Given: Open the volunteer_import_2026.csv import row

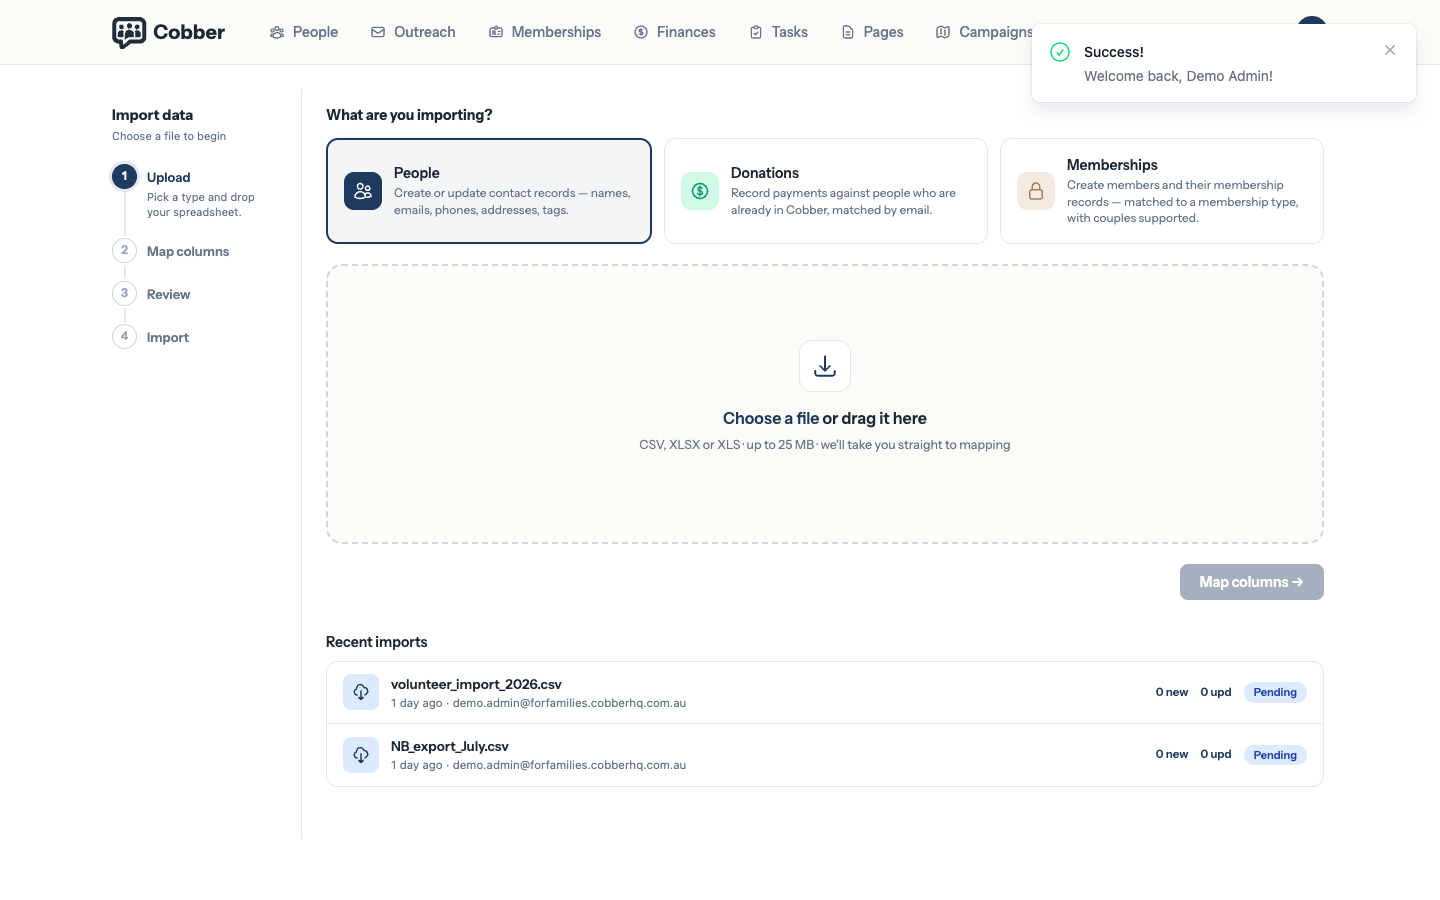Looking at the screenshot, I should (x=825, y=693).
